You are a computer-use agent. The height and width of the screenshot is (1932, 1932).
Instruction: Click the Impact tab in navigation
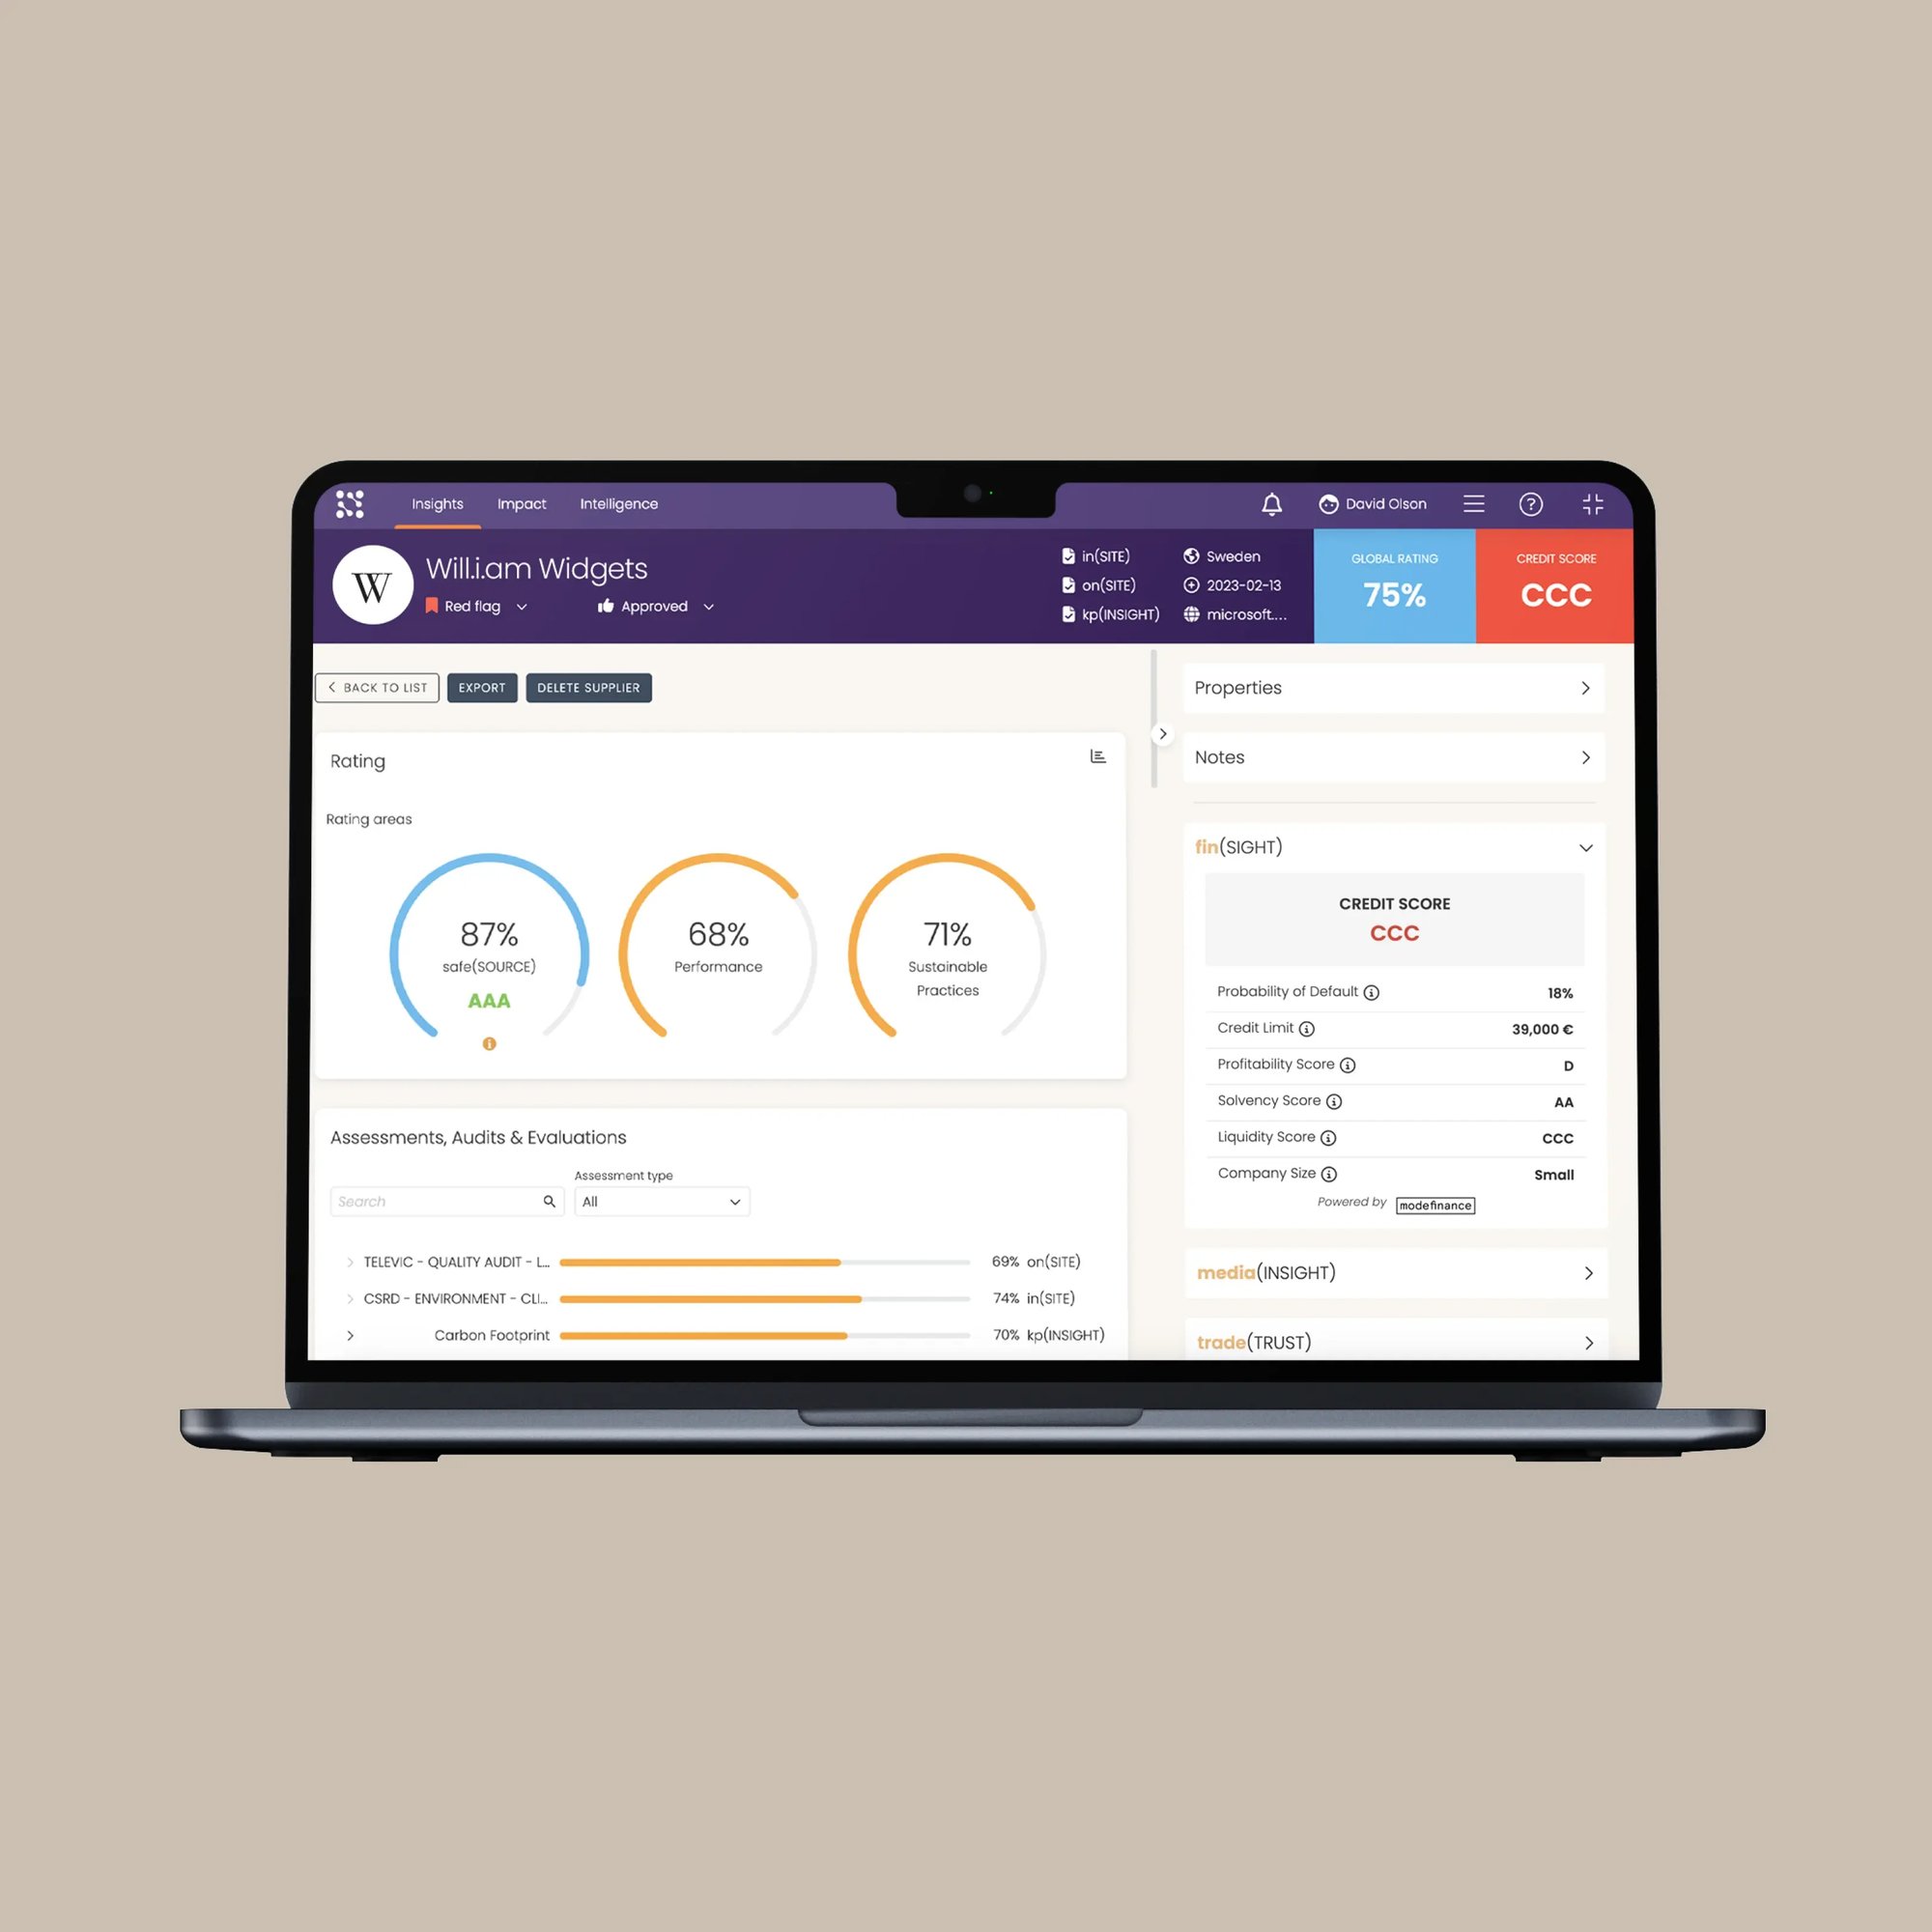[522, 504]
